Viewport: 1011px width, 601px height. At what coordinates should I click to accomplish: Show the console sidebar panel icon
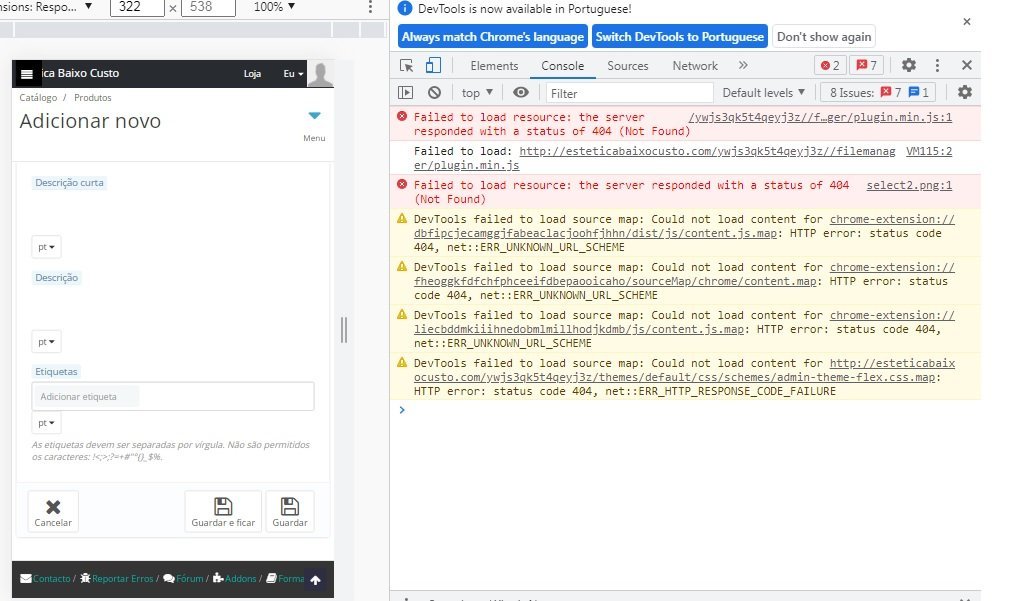pos(406,92)
